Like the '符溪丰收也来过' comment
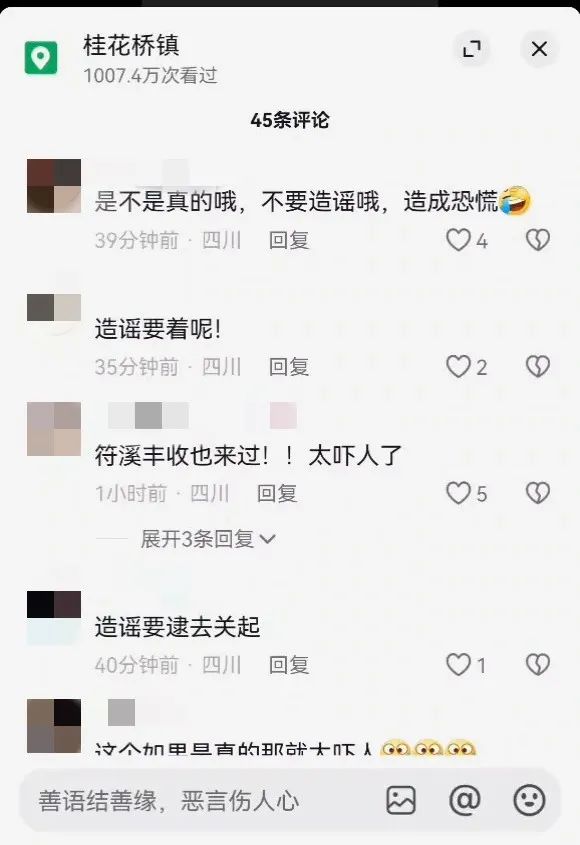This screenshot has height=845, width=580. click(459, 493)
